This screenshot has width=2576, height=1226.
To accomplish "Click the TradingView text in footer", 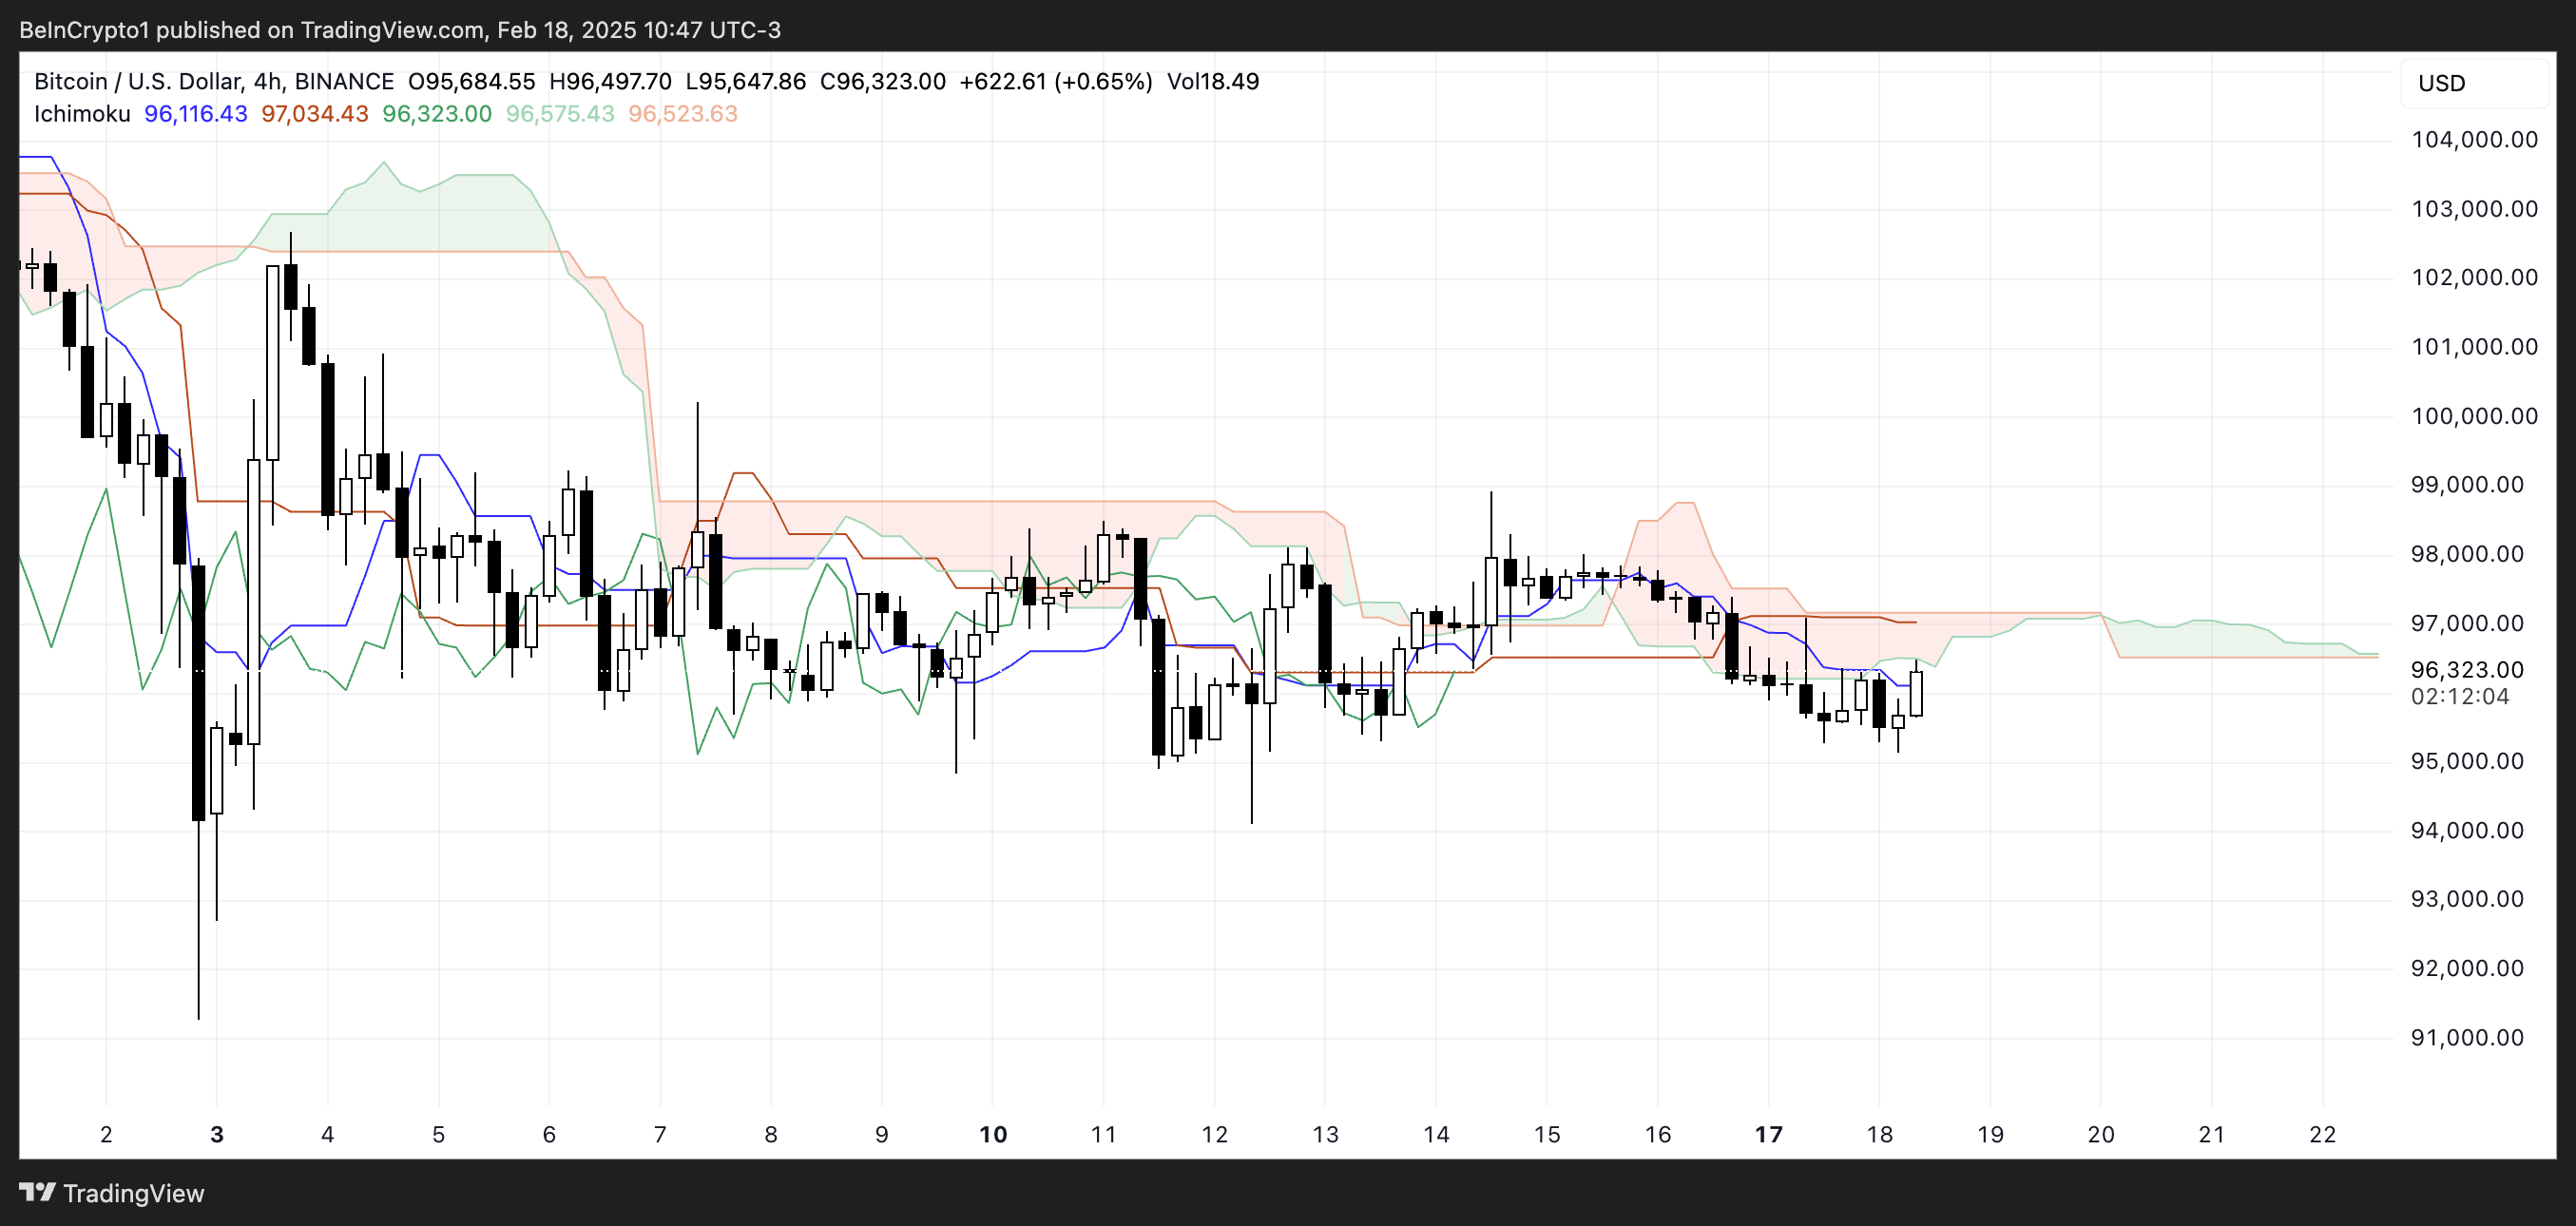I will (x=133, y=1193).
